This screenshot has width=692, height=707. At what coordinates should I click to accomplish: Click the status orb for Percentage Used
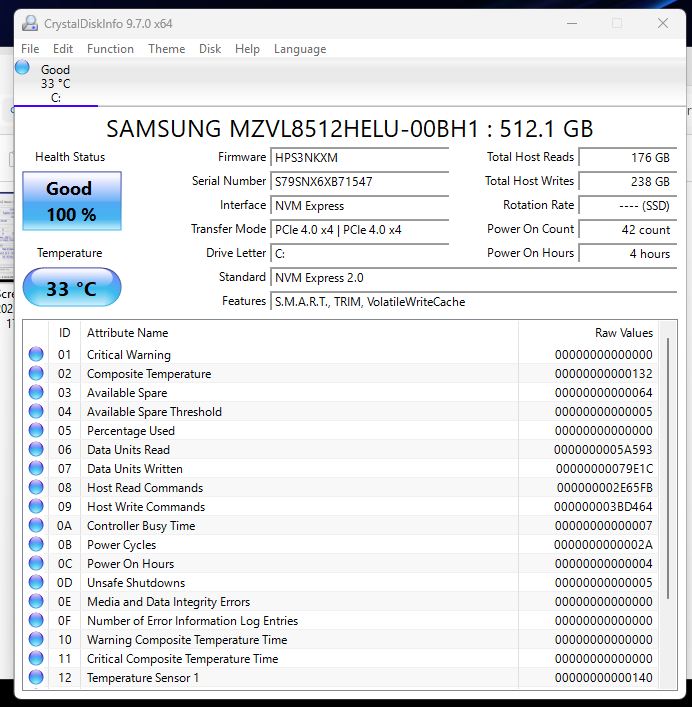36,431
